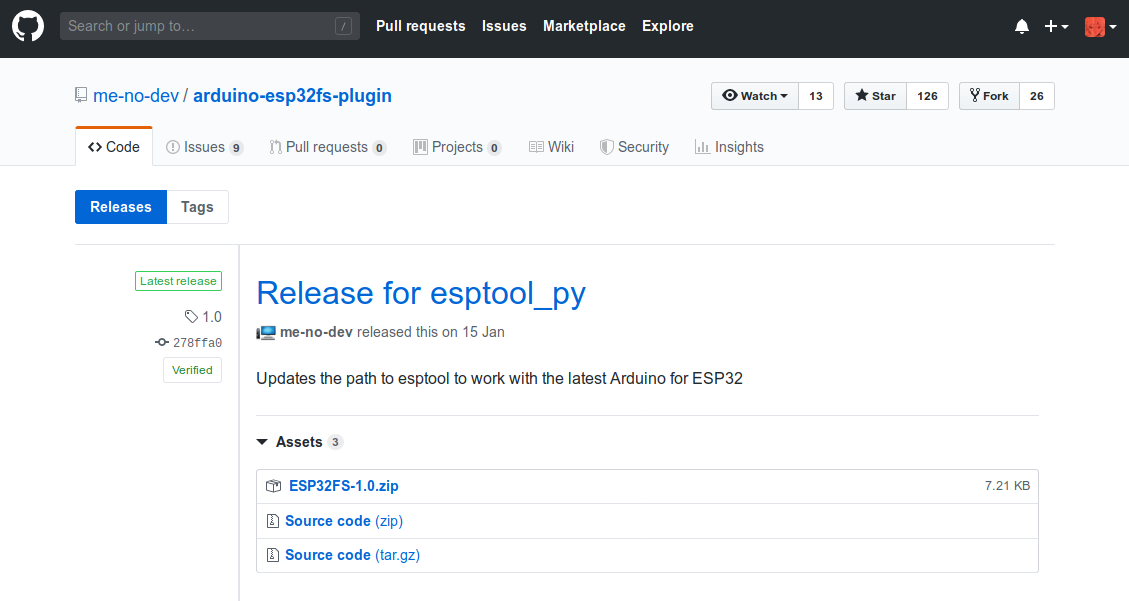Viewport: 1129px width, 601px height.
Task: Click the me-no-dev avatar beside release author
Action: click(266, 332)
